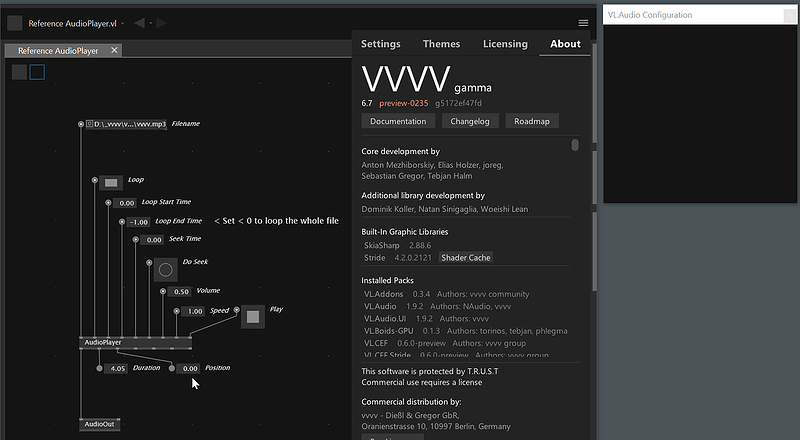Click the Do Seek bang button
The image size is (800, 440).
pos(165,270)
